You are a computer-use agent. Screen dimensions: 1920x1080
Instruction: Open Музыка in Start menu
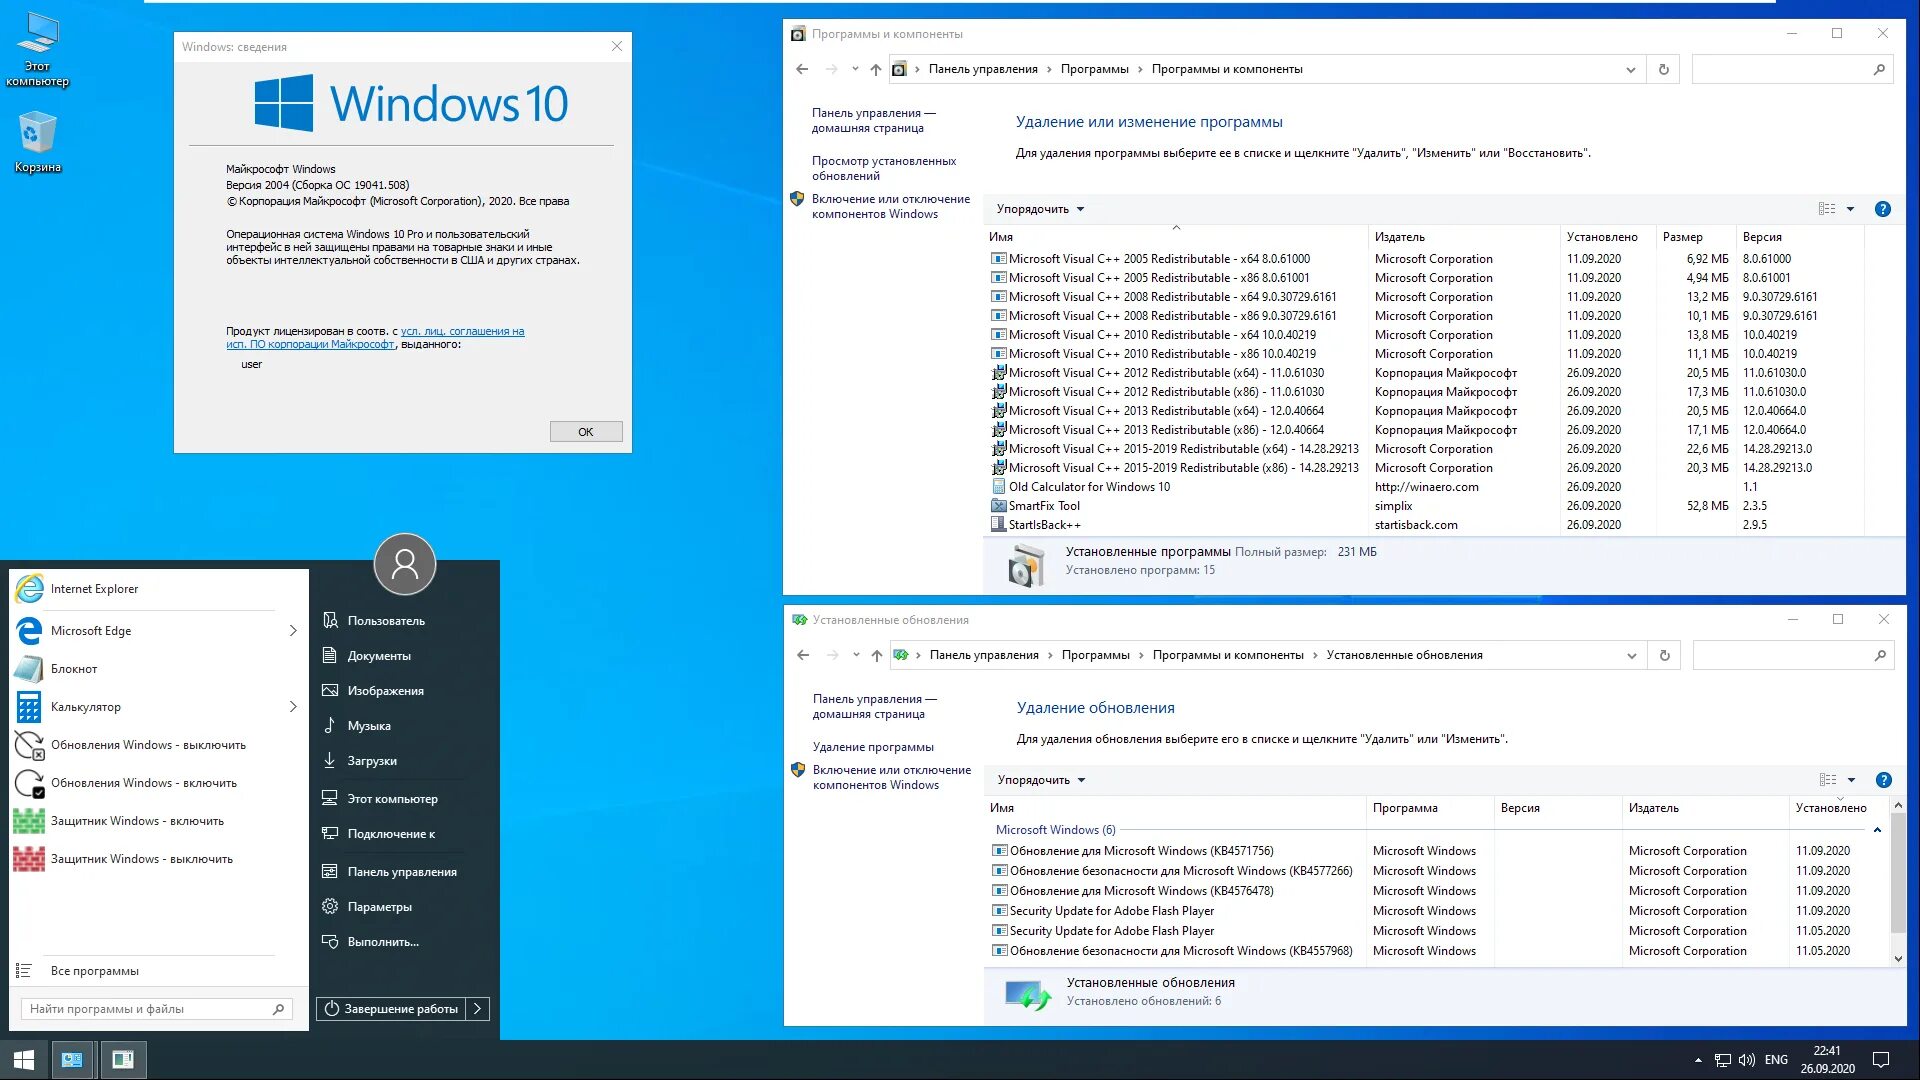pos(369,726)
